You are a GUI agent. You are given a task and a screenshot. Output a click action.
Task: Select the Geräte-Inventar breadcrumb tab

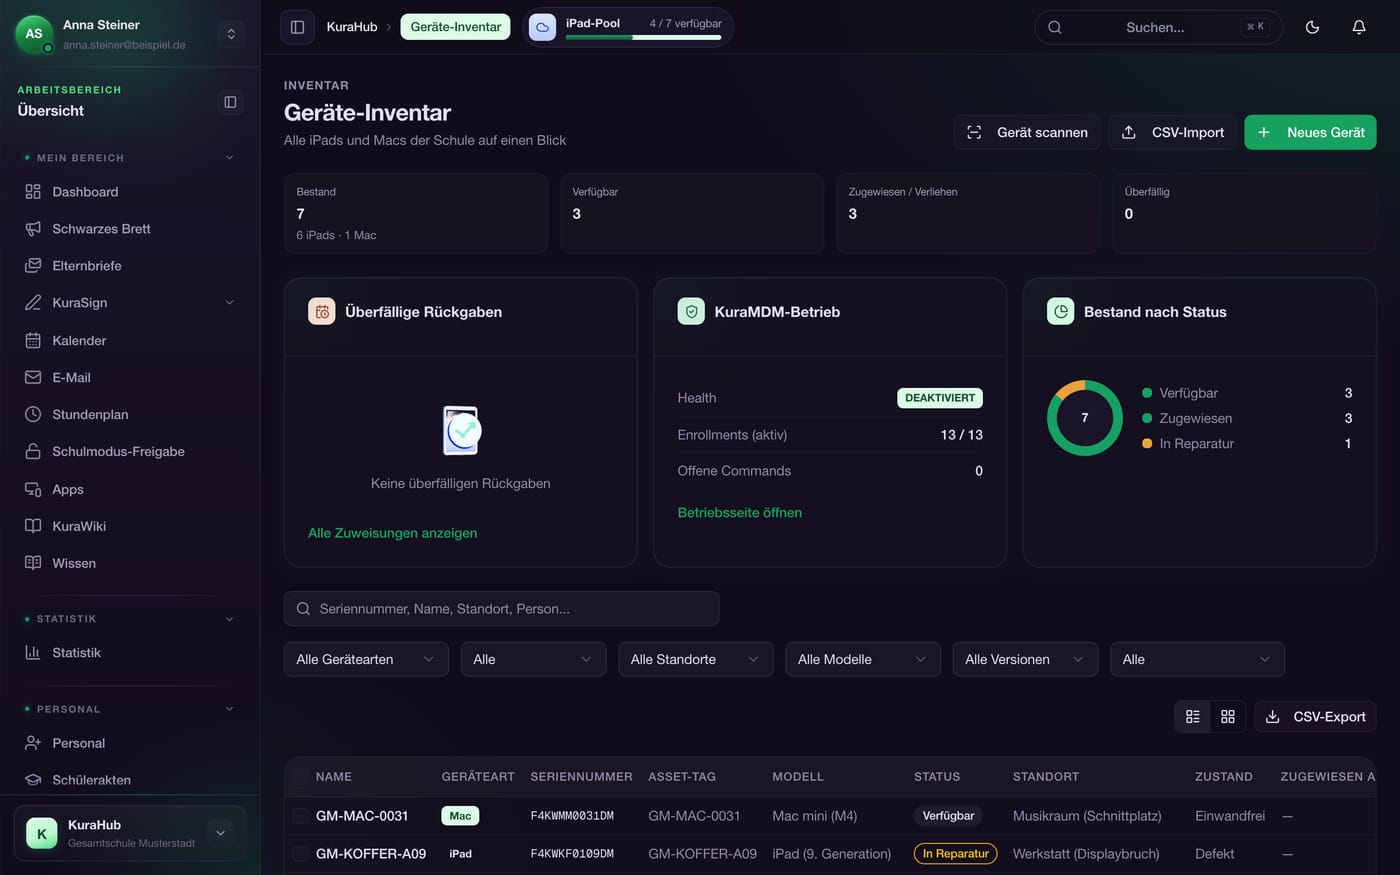click(456, 27)
